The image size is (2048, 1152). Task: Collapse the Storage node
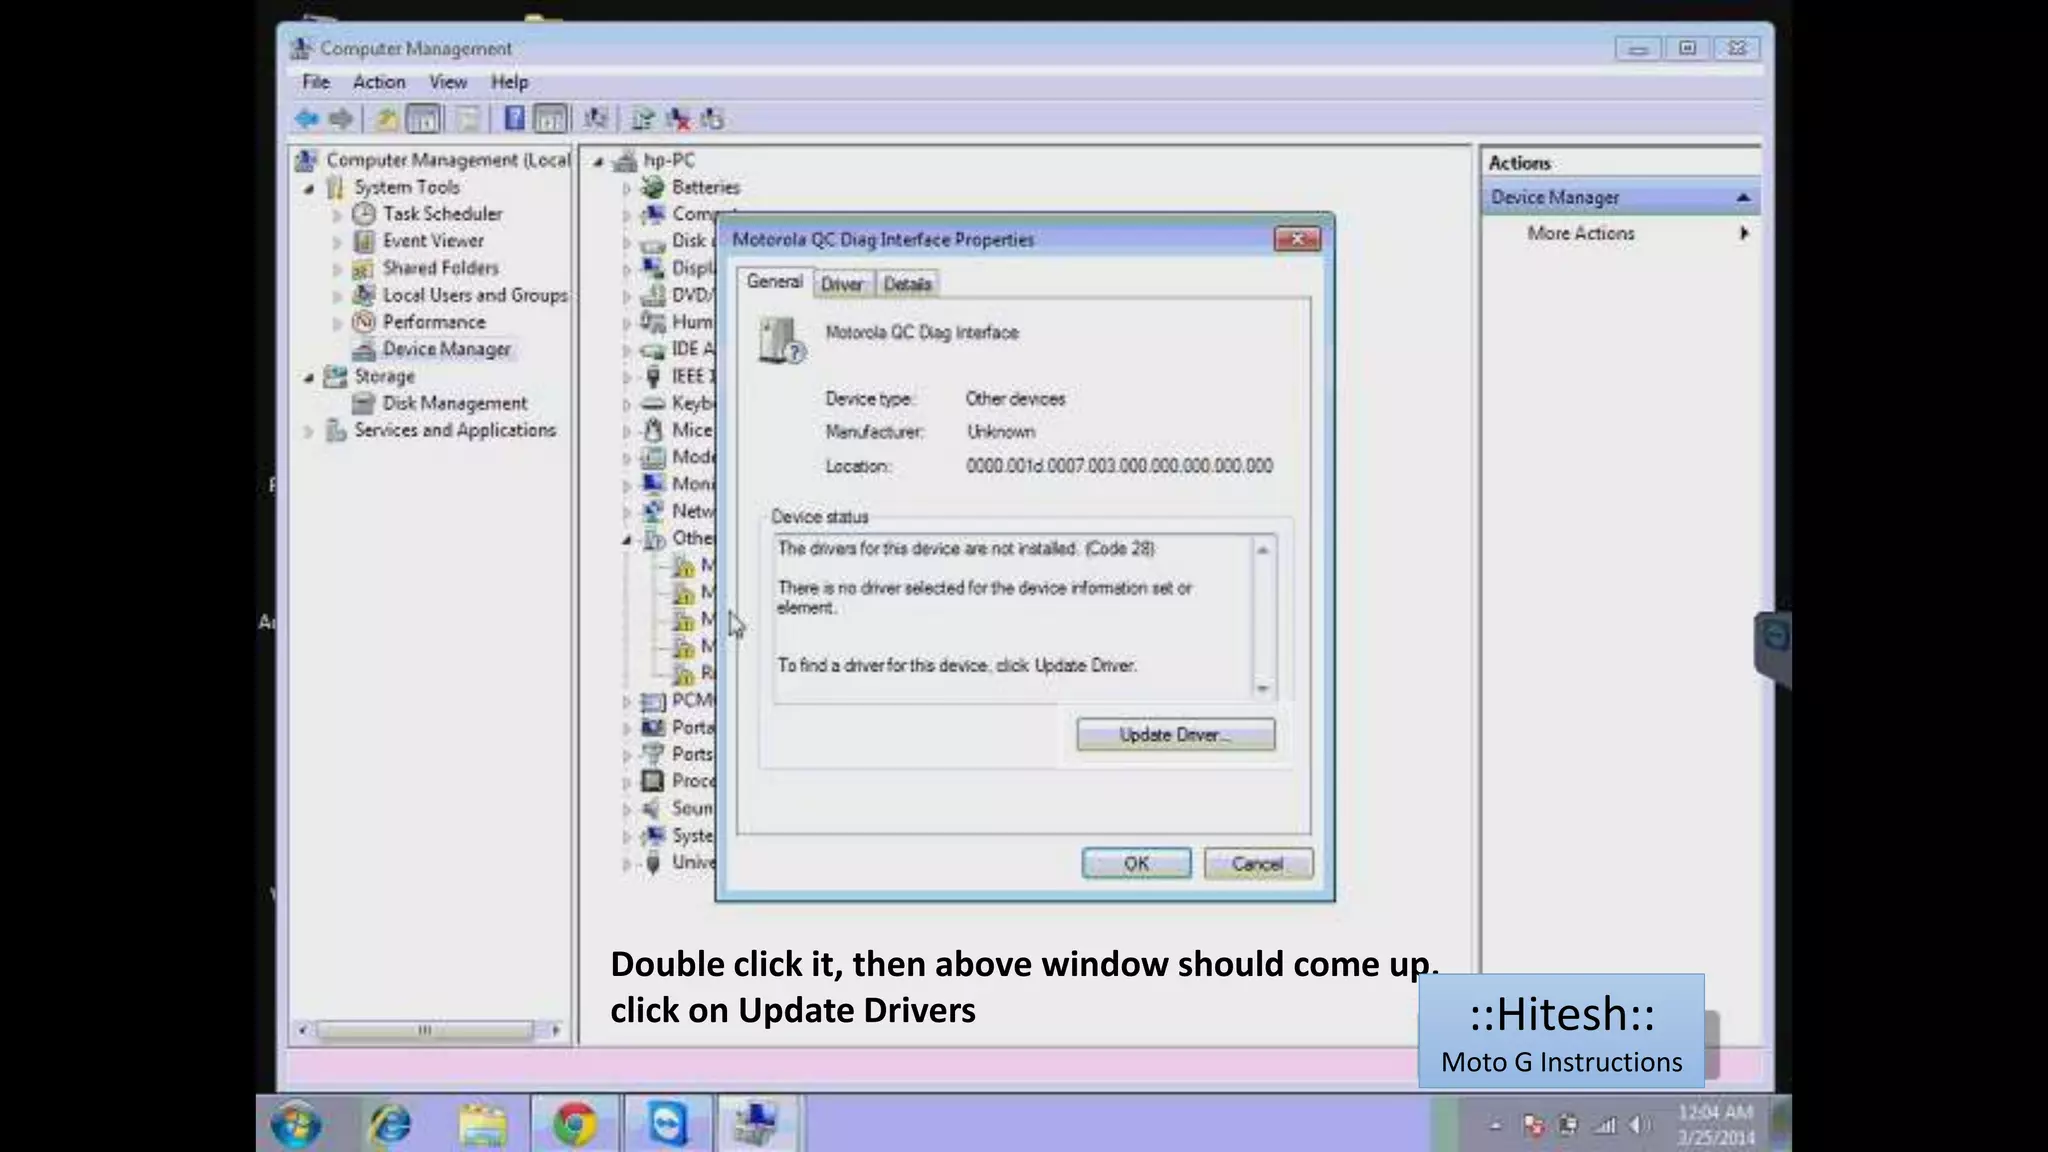pyautogui.click(x=309, y=377)
